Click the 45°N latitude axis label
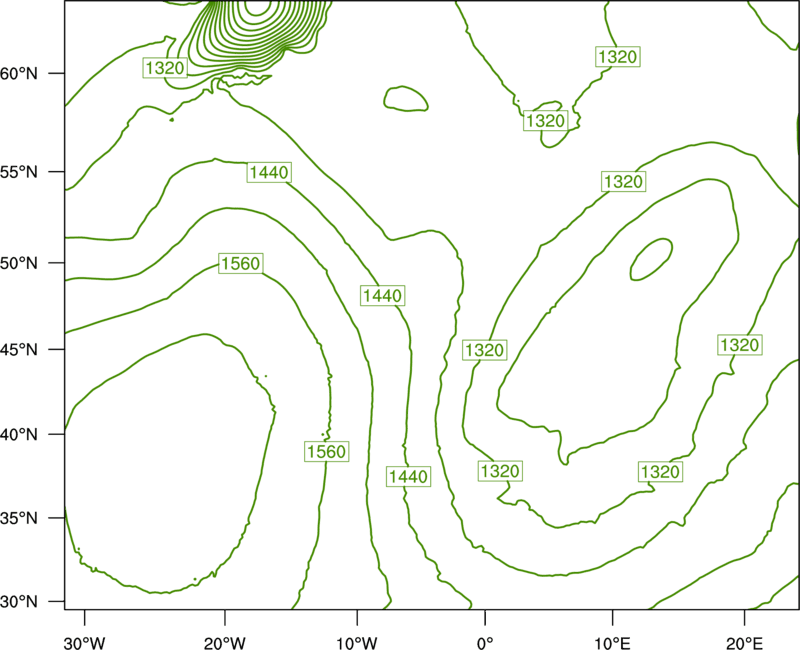This screenshot has height=650, width=800. (19, 349)
